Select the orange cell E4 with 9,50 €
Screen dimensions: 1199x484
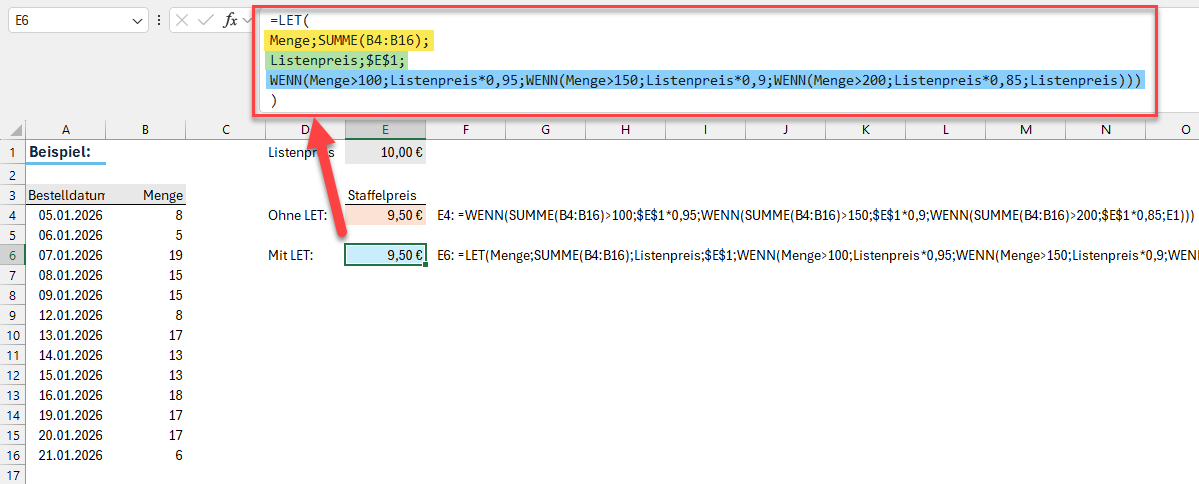pyautogui.click(x=385, y=215)
